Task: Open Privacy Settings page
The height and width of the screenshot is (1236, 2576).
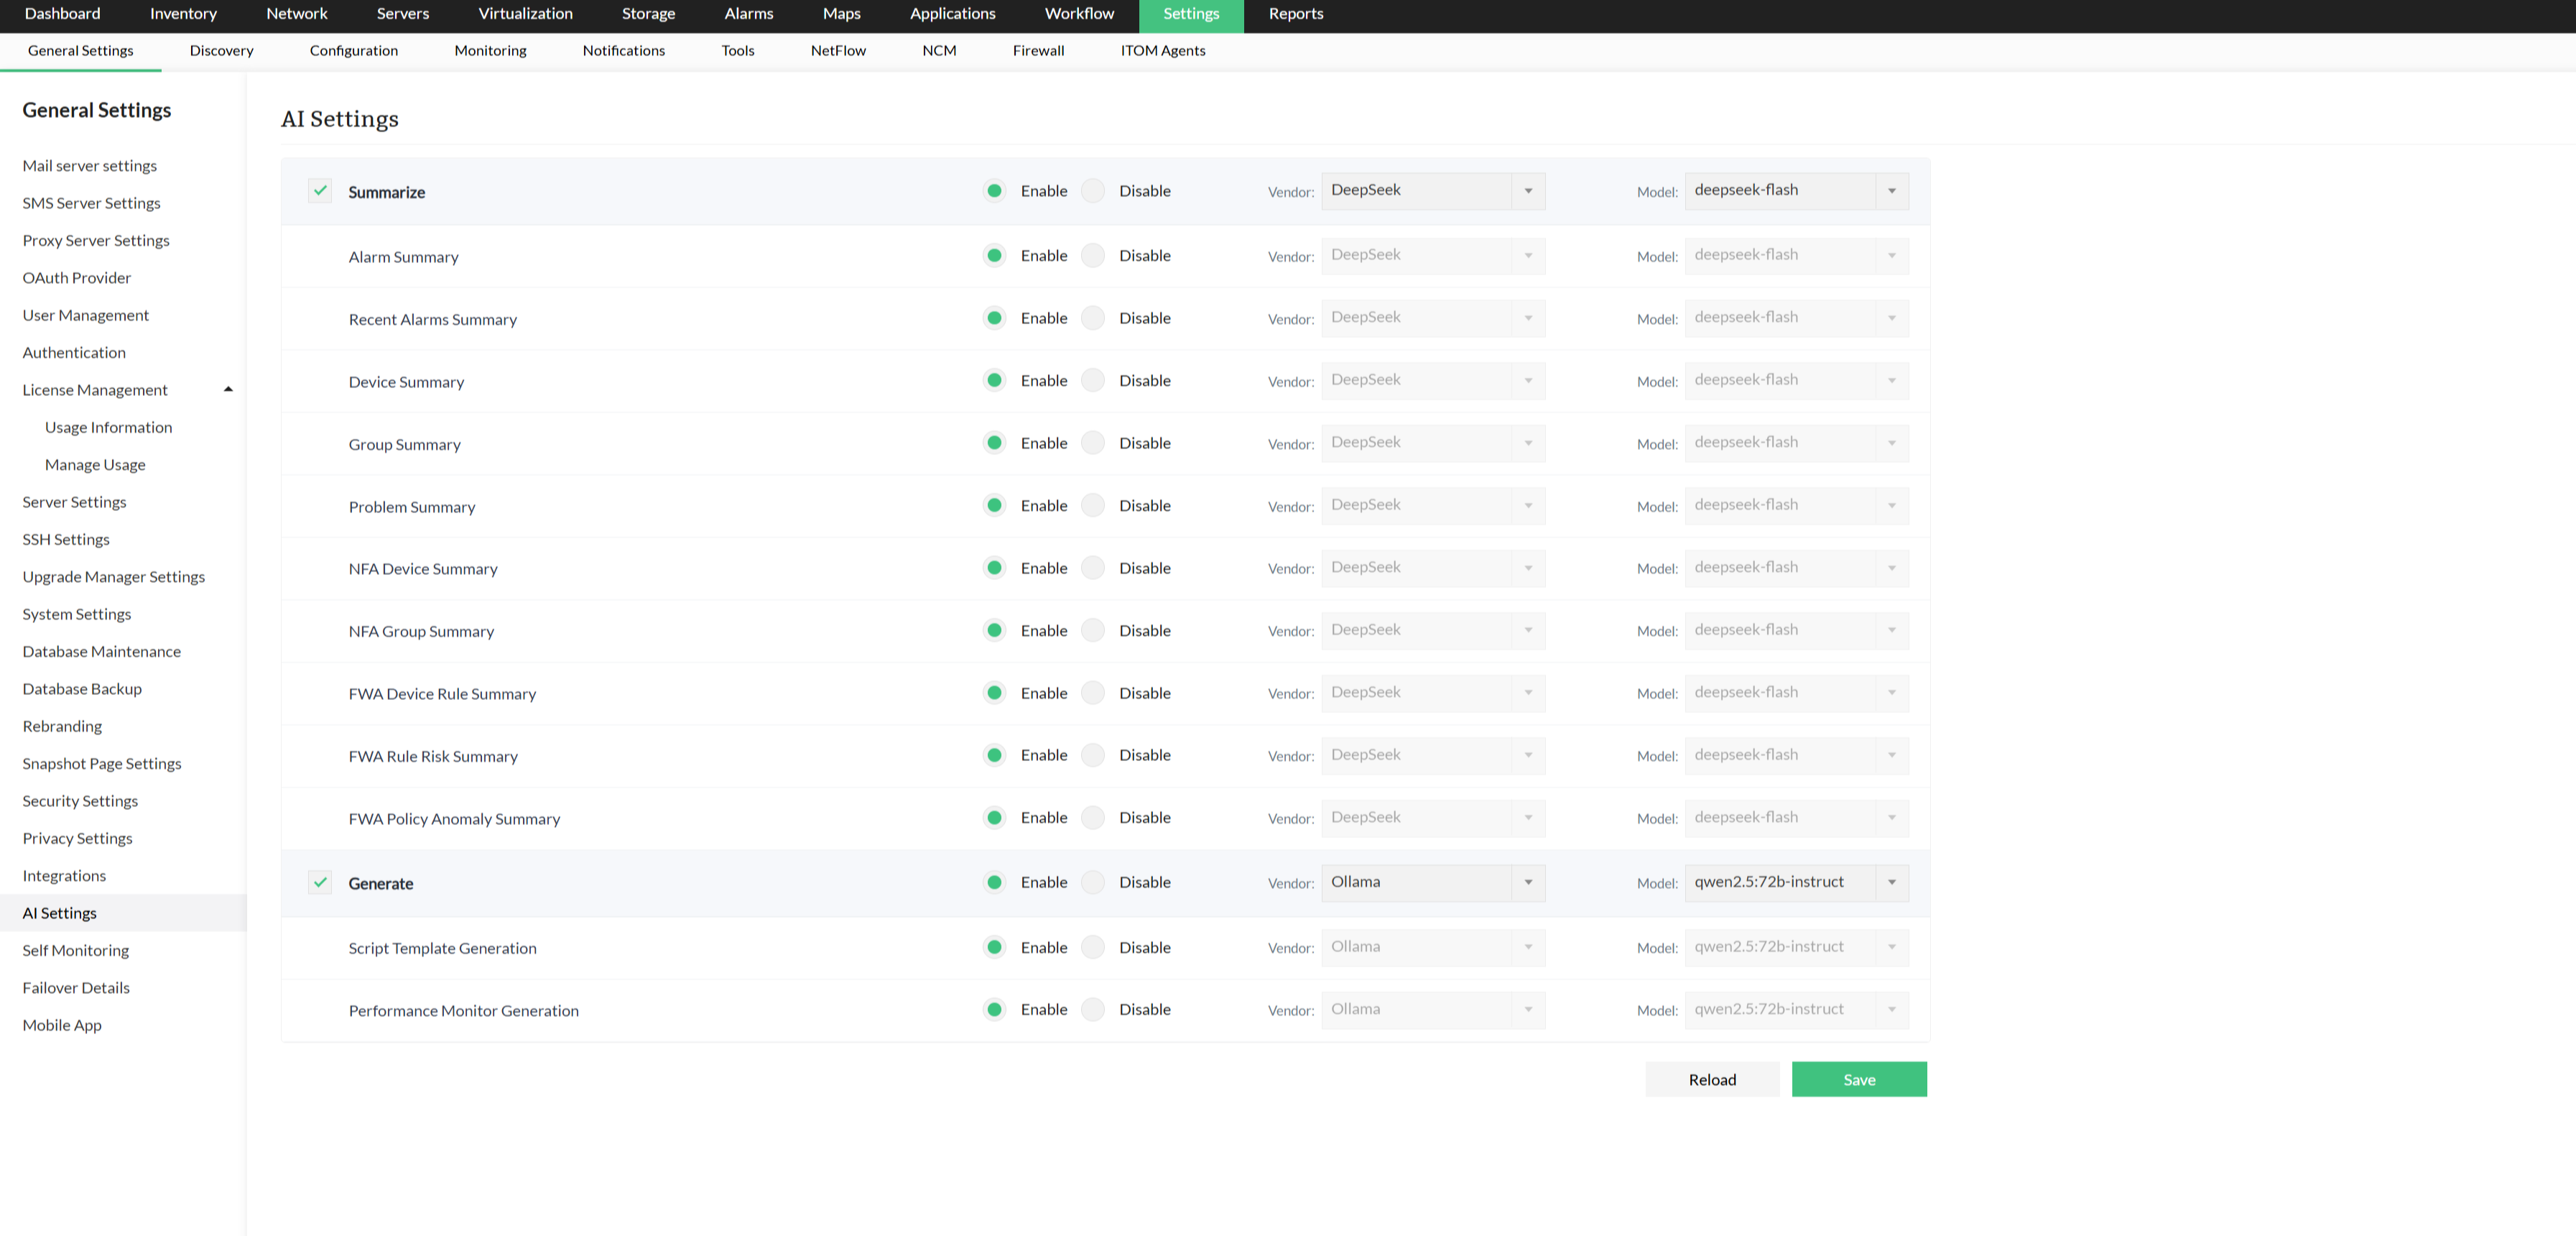Action: tap(77, 838)
